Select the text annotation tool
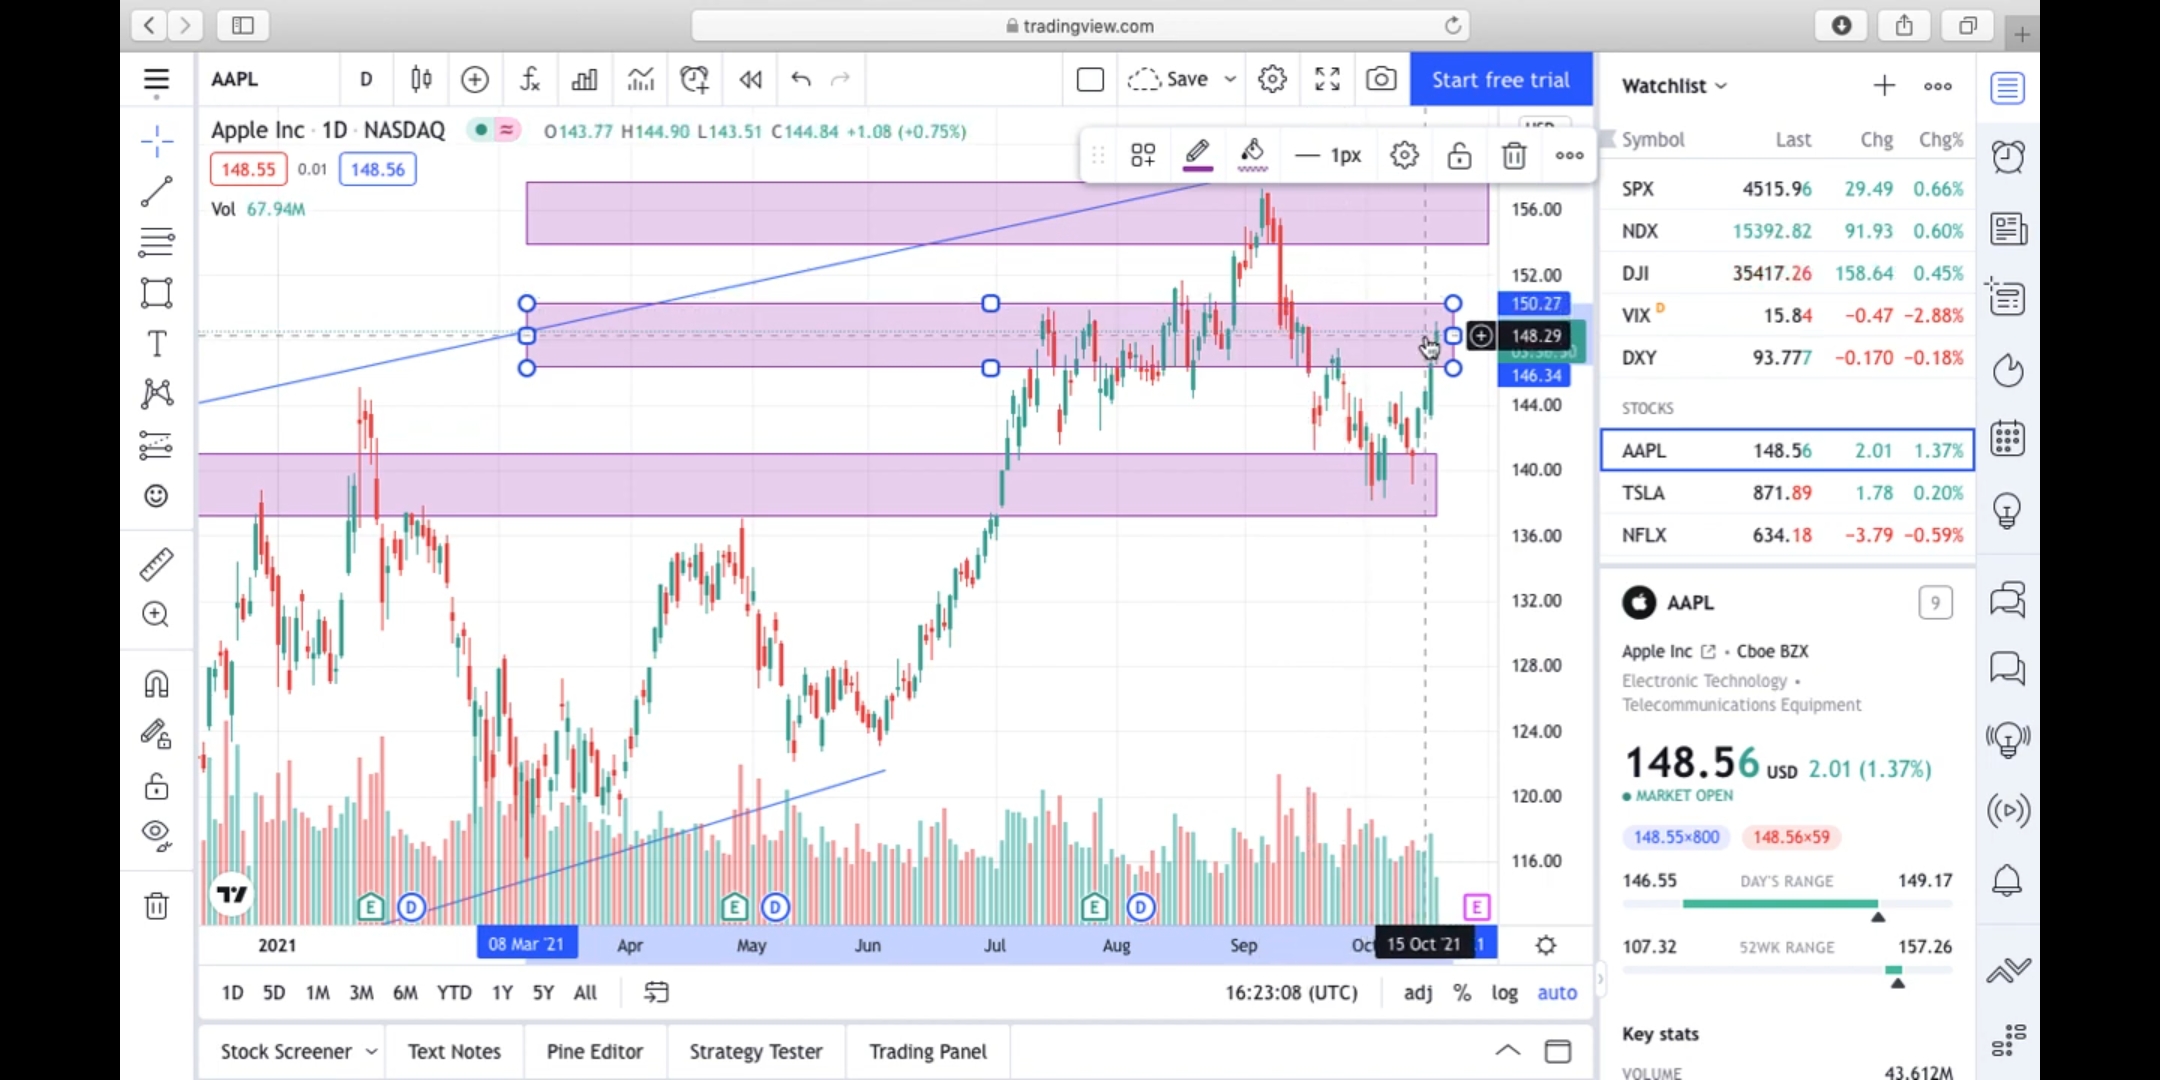 click(x=156, y=344)
